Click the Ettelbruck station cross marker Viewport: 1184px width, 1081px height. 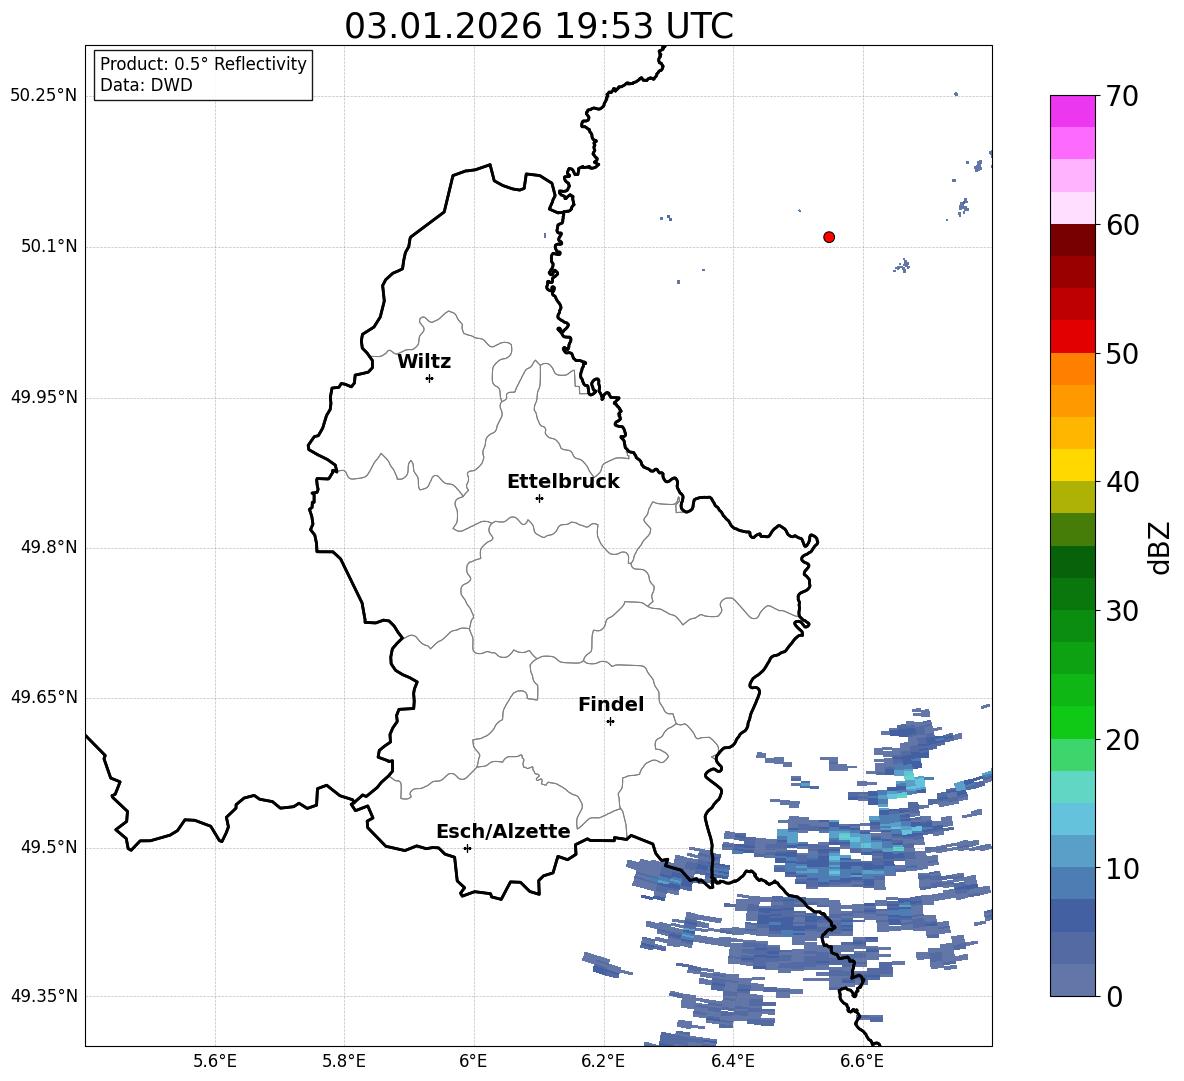point(539,498)
